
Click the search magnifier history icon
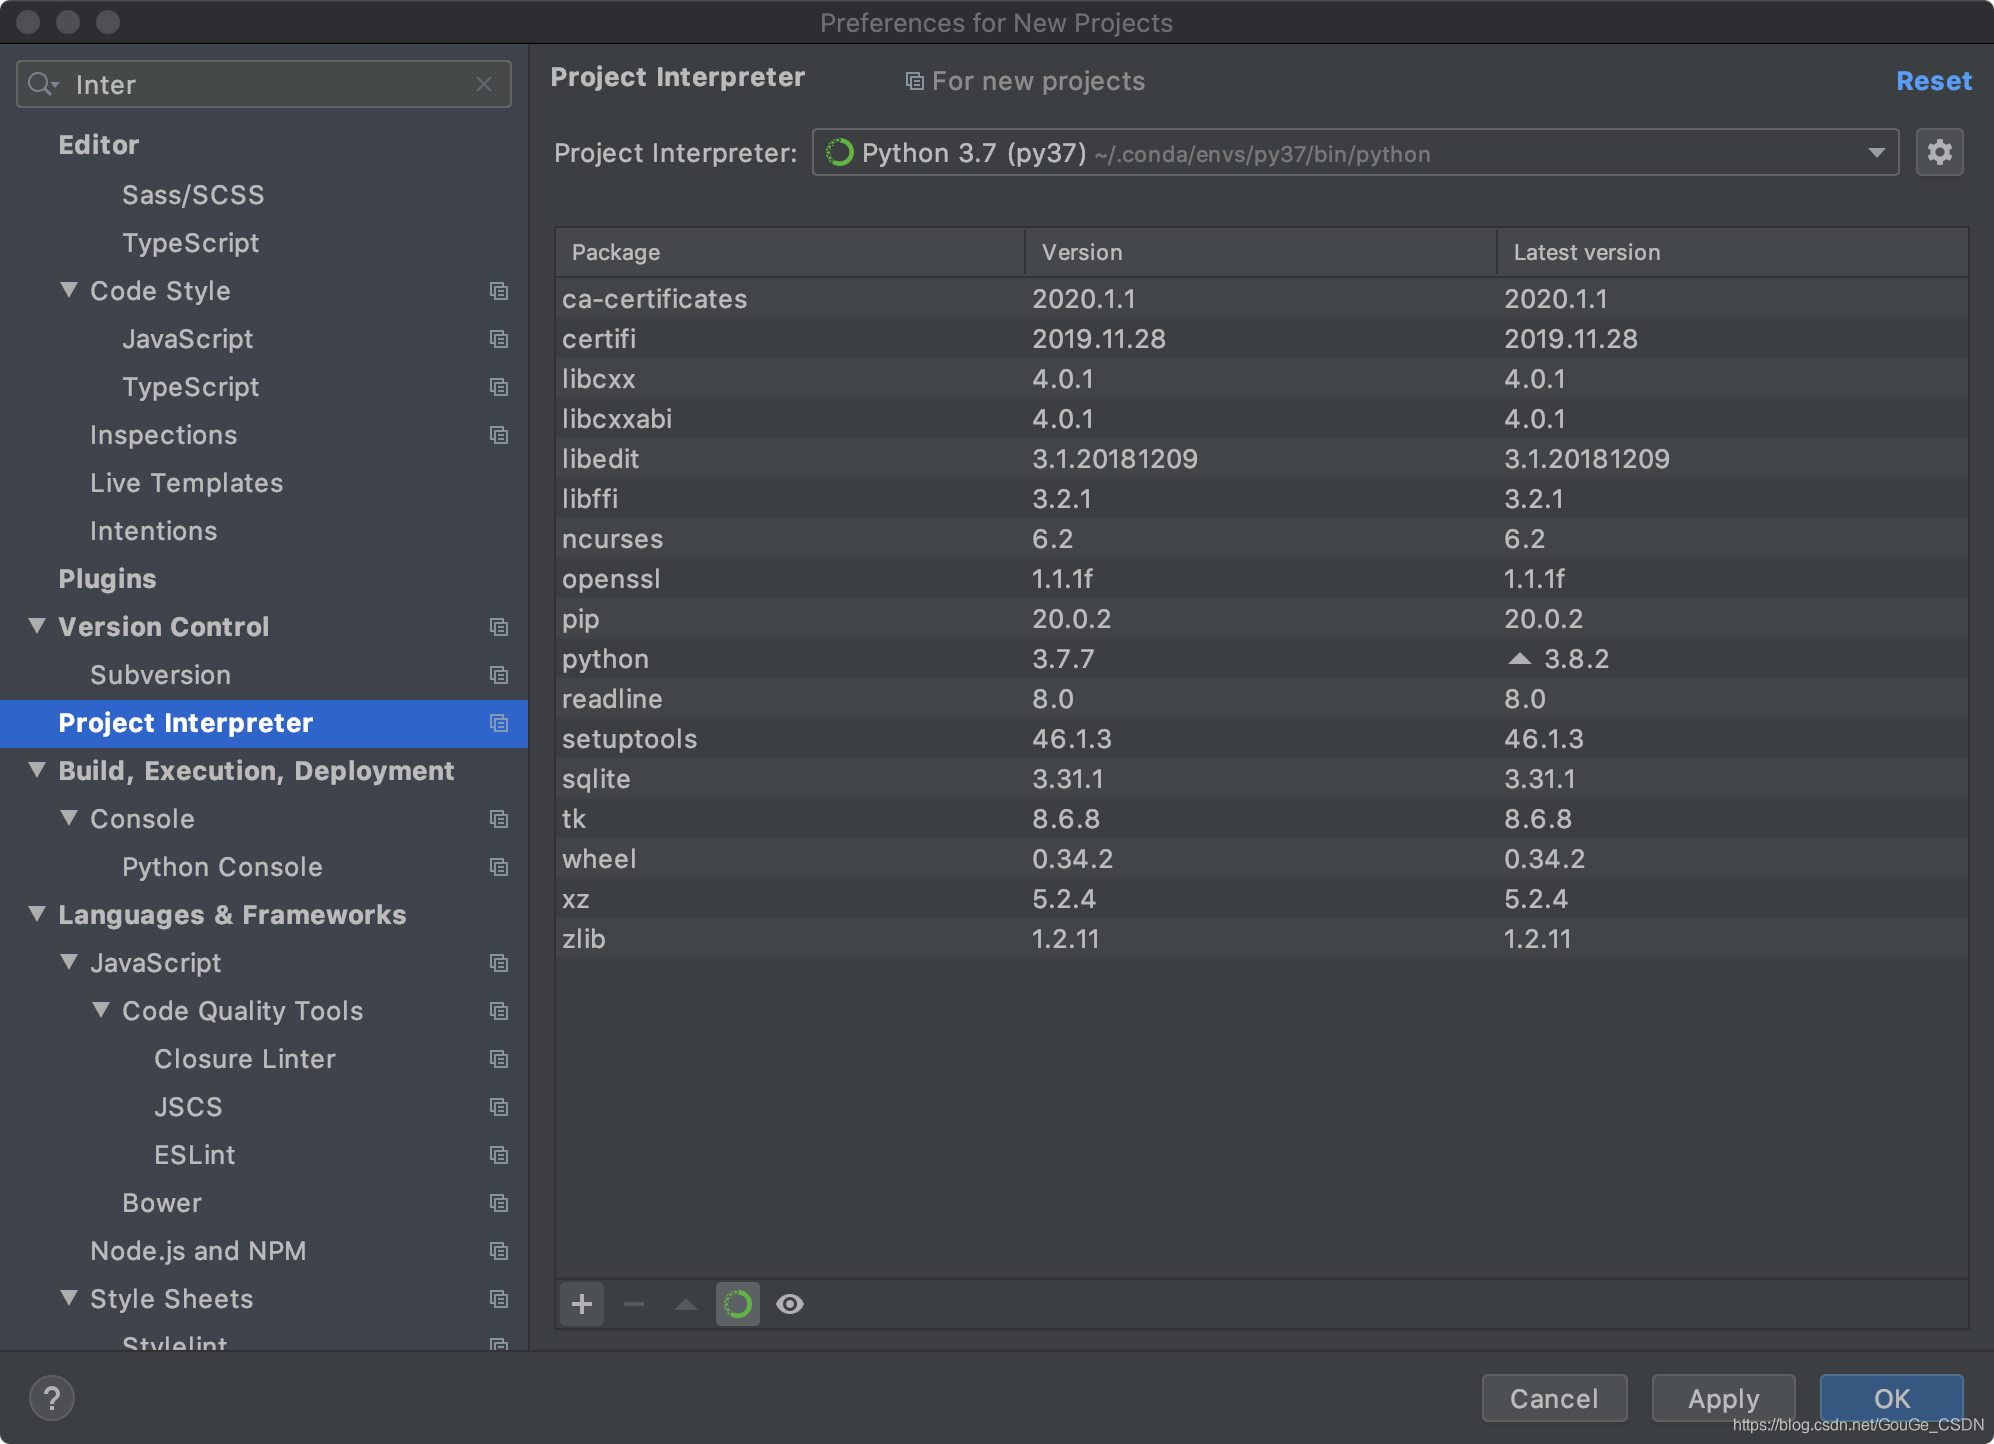pyautogui.click(x=43, y=84)
